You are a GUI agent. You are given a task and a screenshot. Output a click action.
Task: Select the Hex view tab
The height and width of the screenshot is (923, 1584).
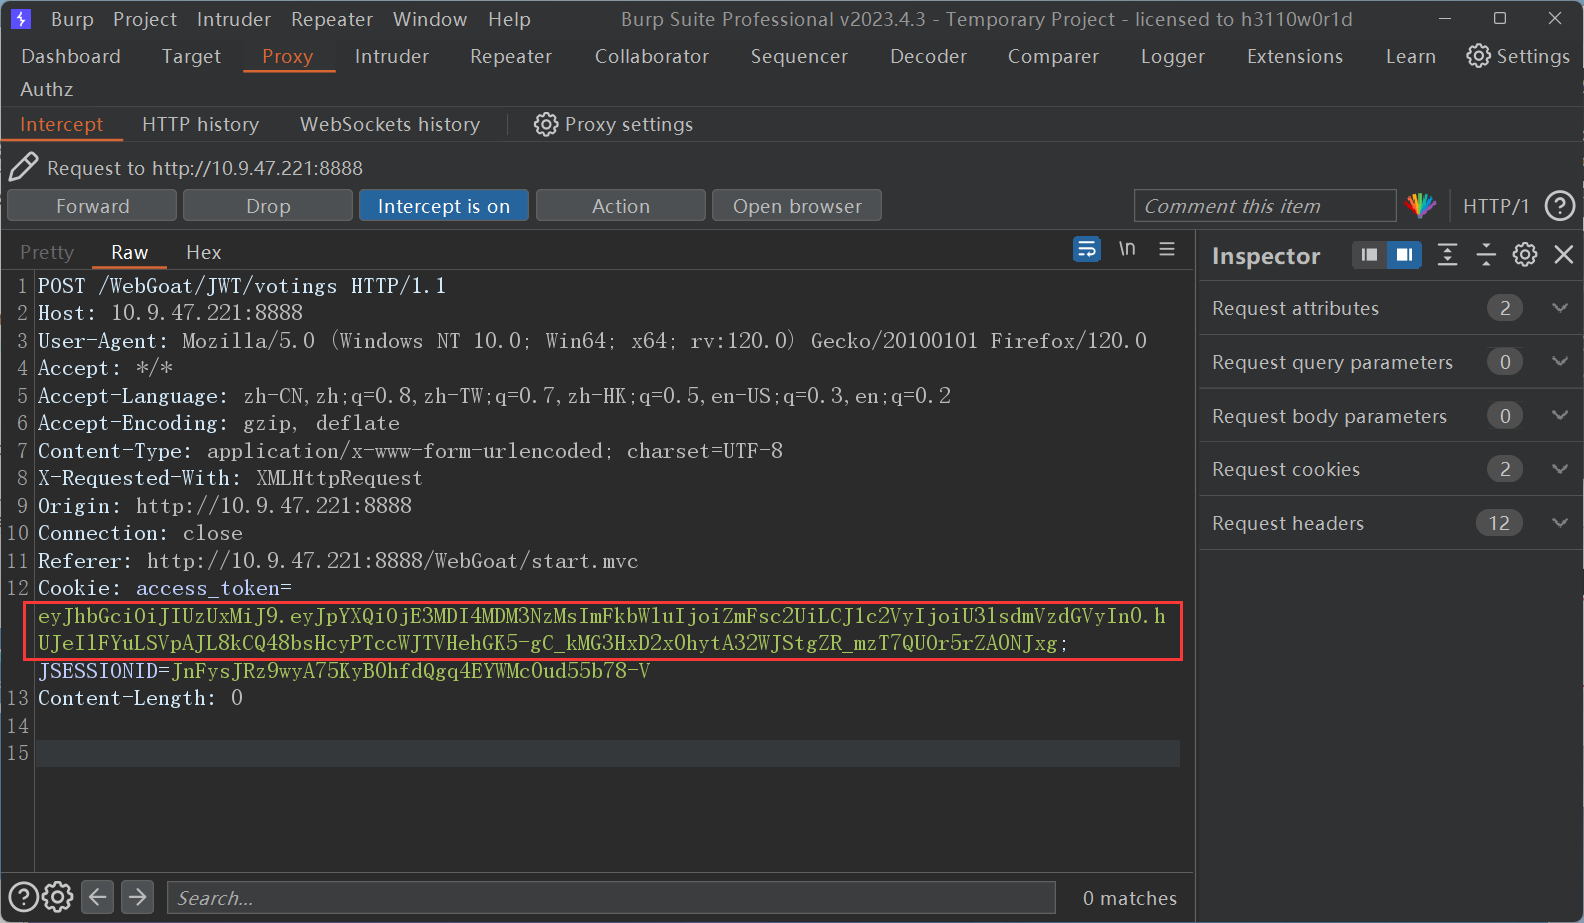click(x=204, y=252)
